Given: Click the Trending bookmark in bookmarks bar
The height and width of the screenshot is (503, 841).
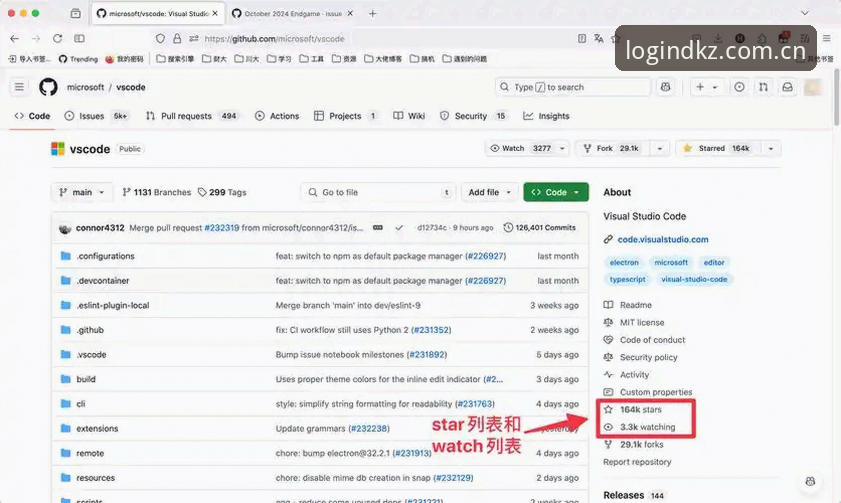Looking at the screenshot, I should [x=78, y=59].
